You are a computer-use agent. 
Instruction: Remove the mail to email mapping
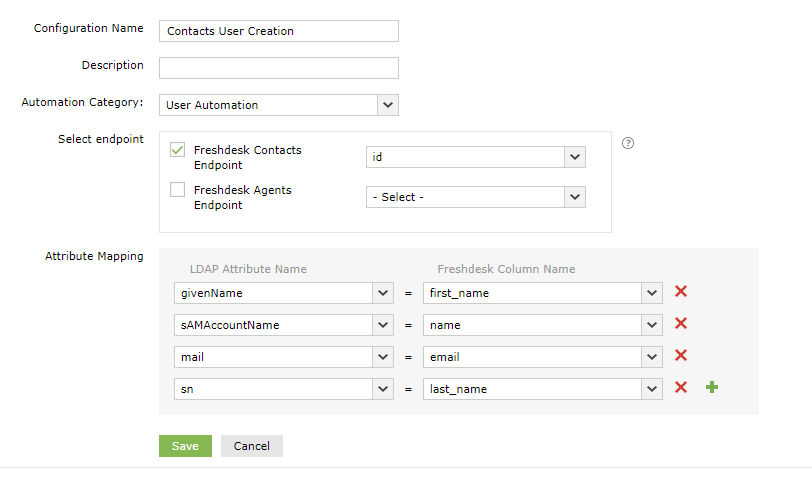681,356
